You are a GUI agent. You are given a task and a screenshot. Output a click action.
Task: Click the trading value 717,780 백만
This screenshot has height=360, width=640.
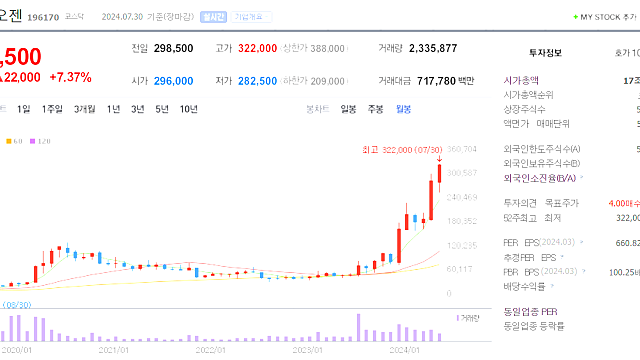[445, 81]
